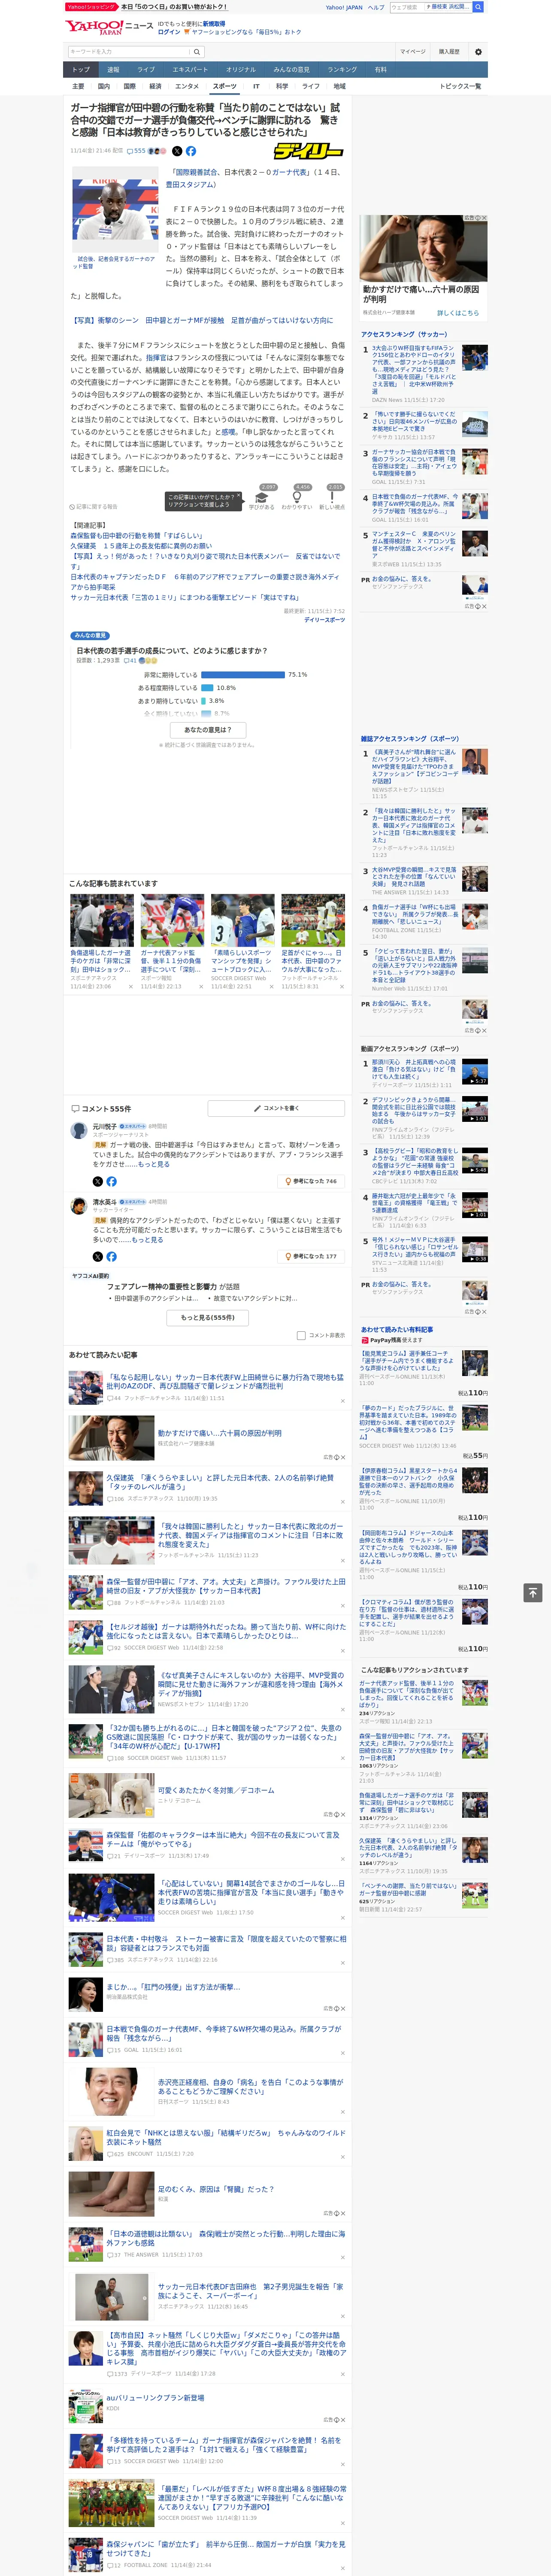The height and width of the screenshot is (2576, 551).
Task: Open the エキスパート navigation tab
Action: [190, 70]
